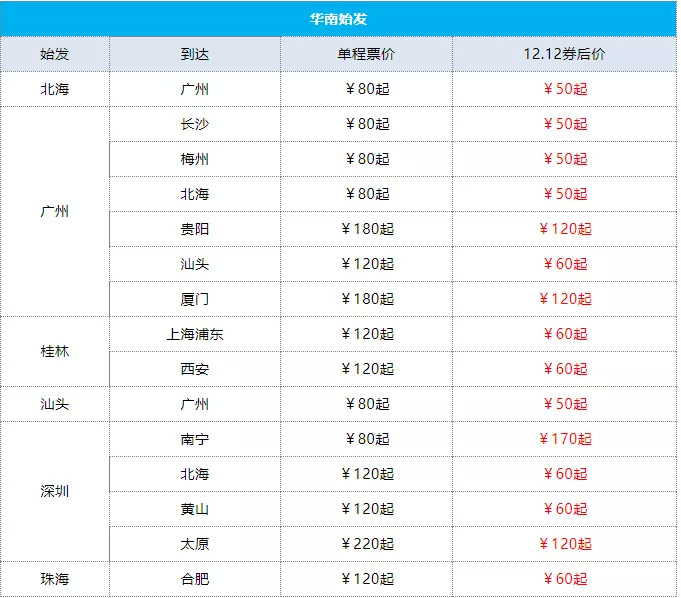Choose the 梅州 destination cell
Viewport: 681px width, 598px height.
(195, 159)
